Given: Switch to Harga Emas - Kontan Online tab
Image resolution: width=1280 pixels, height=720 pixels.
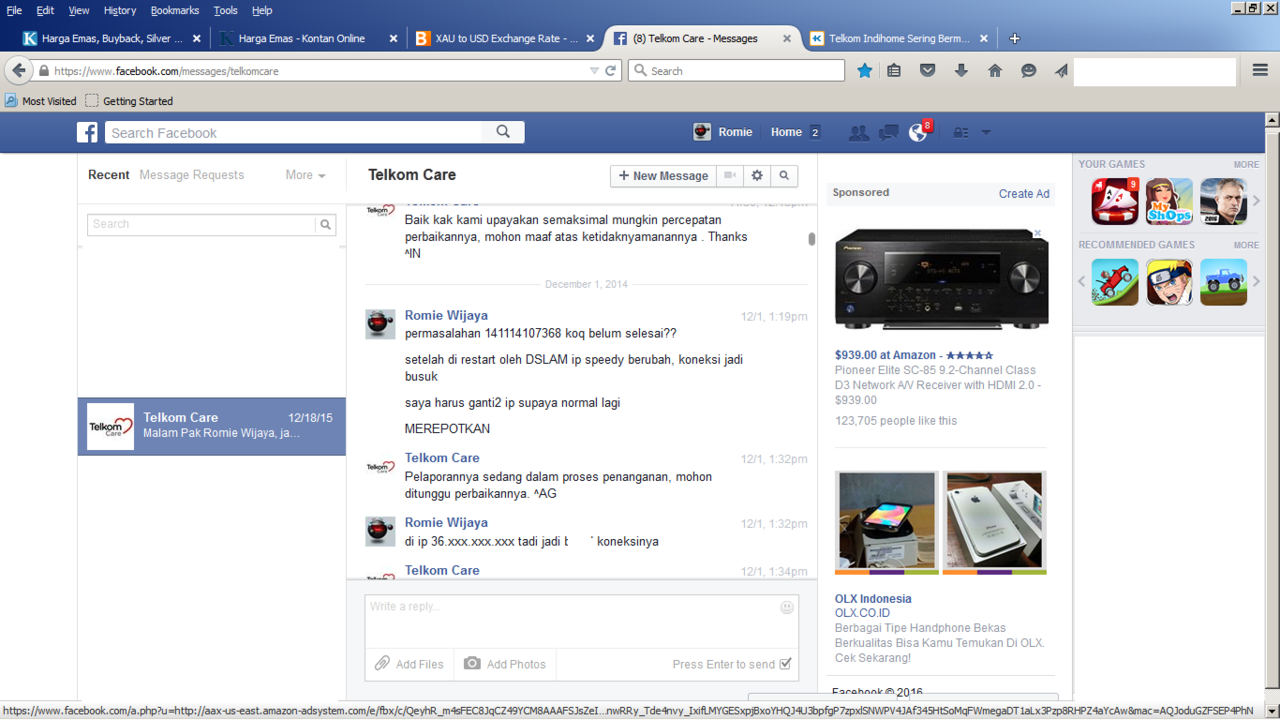Looking at the screenshot, I should click(x=308, y=38).
